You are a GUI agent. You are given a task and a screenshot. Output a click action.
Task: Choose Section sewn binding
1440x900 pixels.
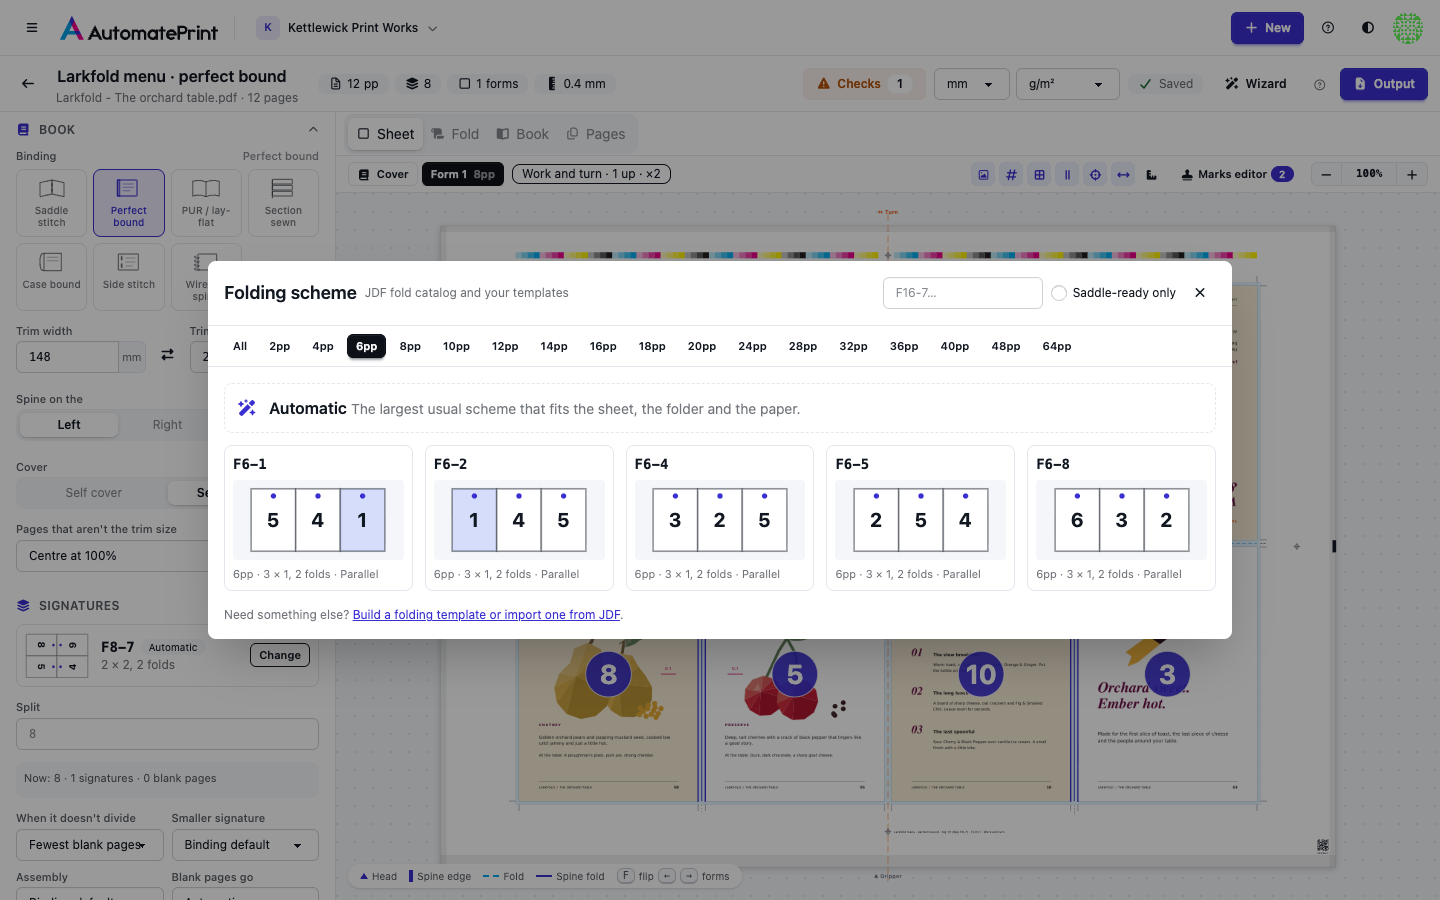pos(283,203)
